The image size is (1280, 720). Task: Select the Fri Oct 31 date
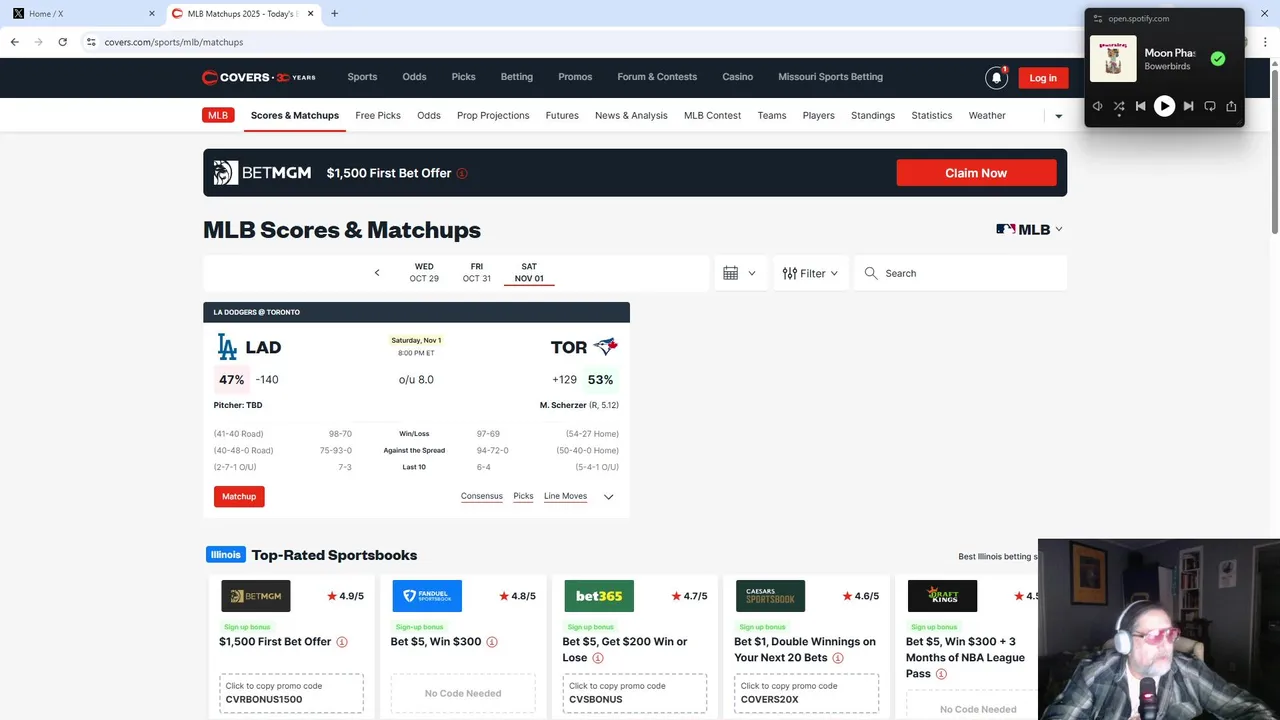[477, 273]
